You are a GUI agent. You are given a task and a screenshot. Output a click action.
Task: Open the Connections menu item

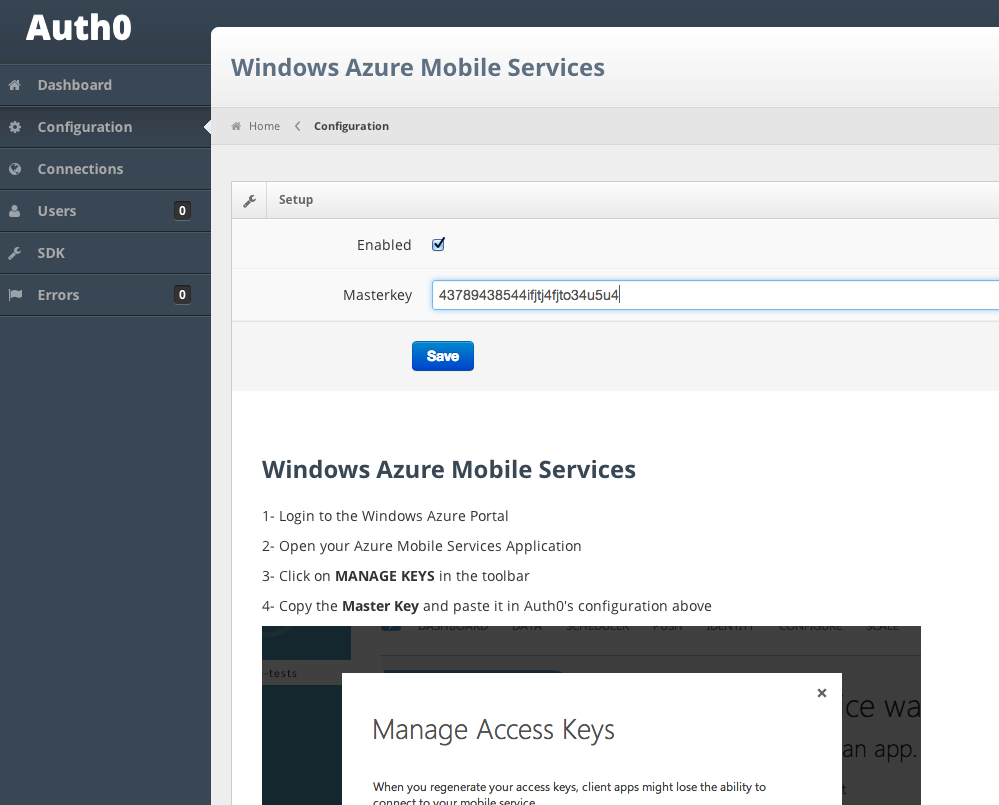105,169
